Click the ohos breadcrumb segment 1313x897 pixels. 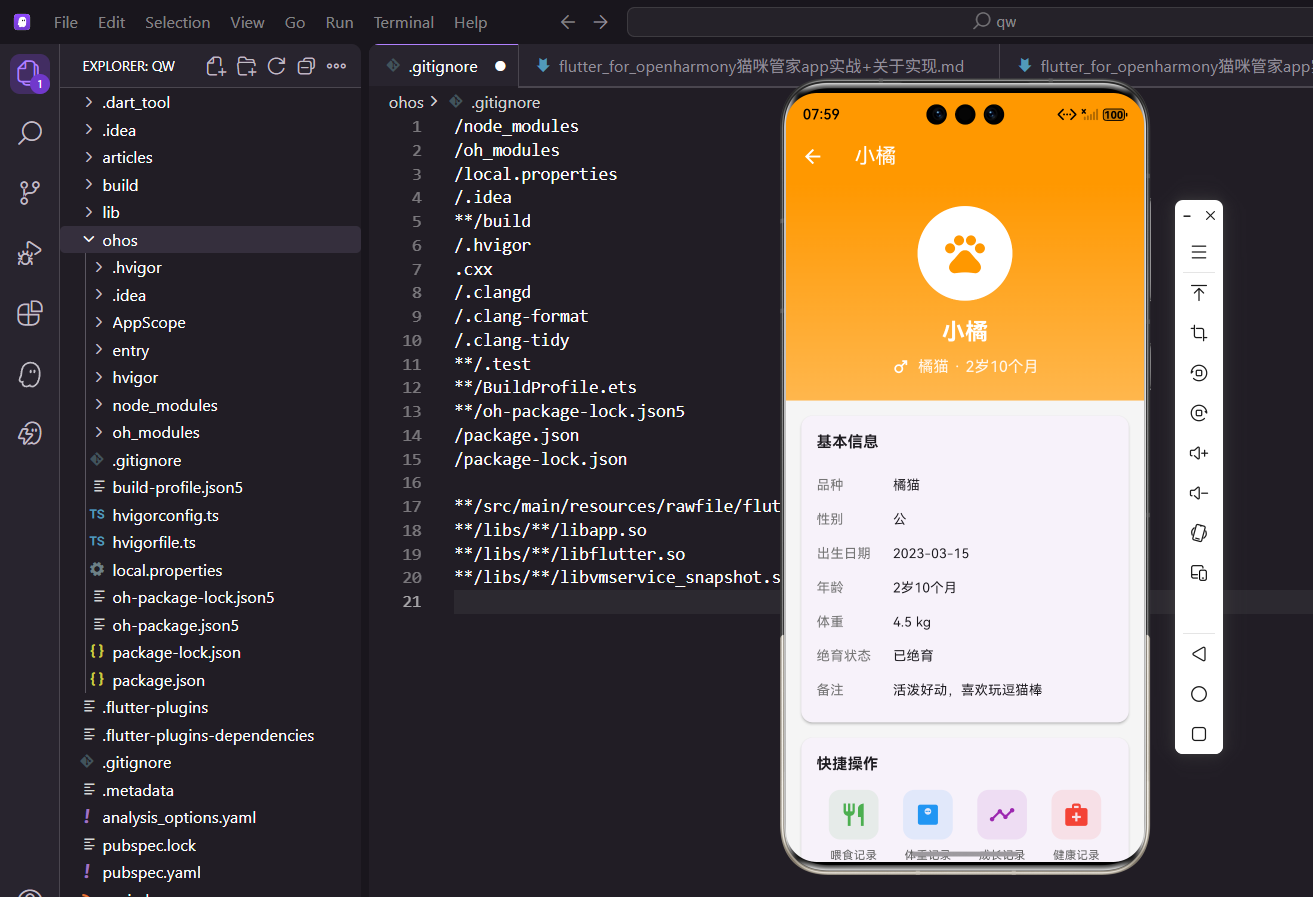coord(406,102)
